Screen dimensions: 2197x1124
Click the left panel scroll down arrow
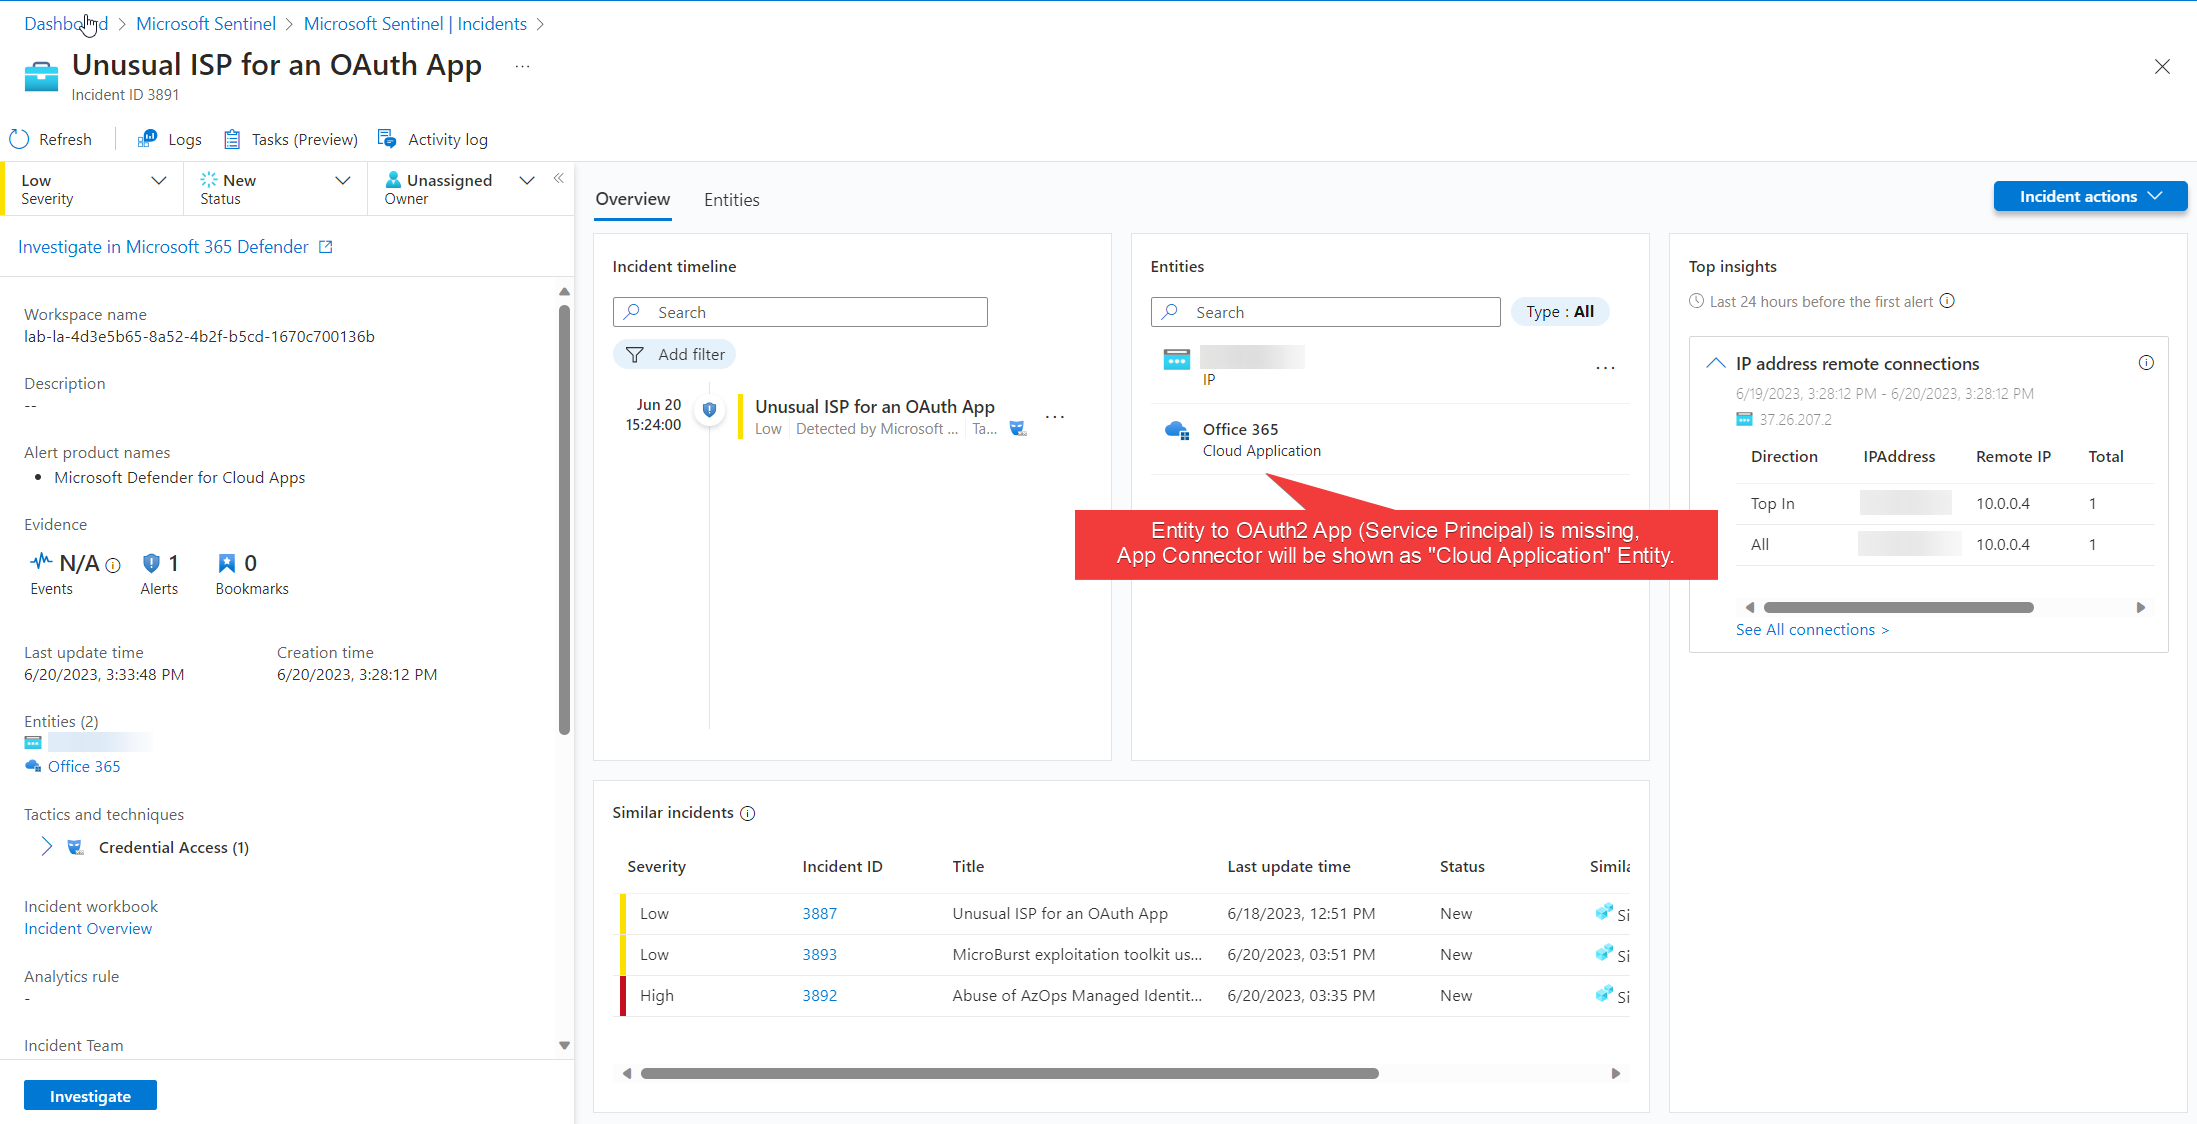(x=564, y=1045)
